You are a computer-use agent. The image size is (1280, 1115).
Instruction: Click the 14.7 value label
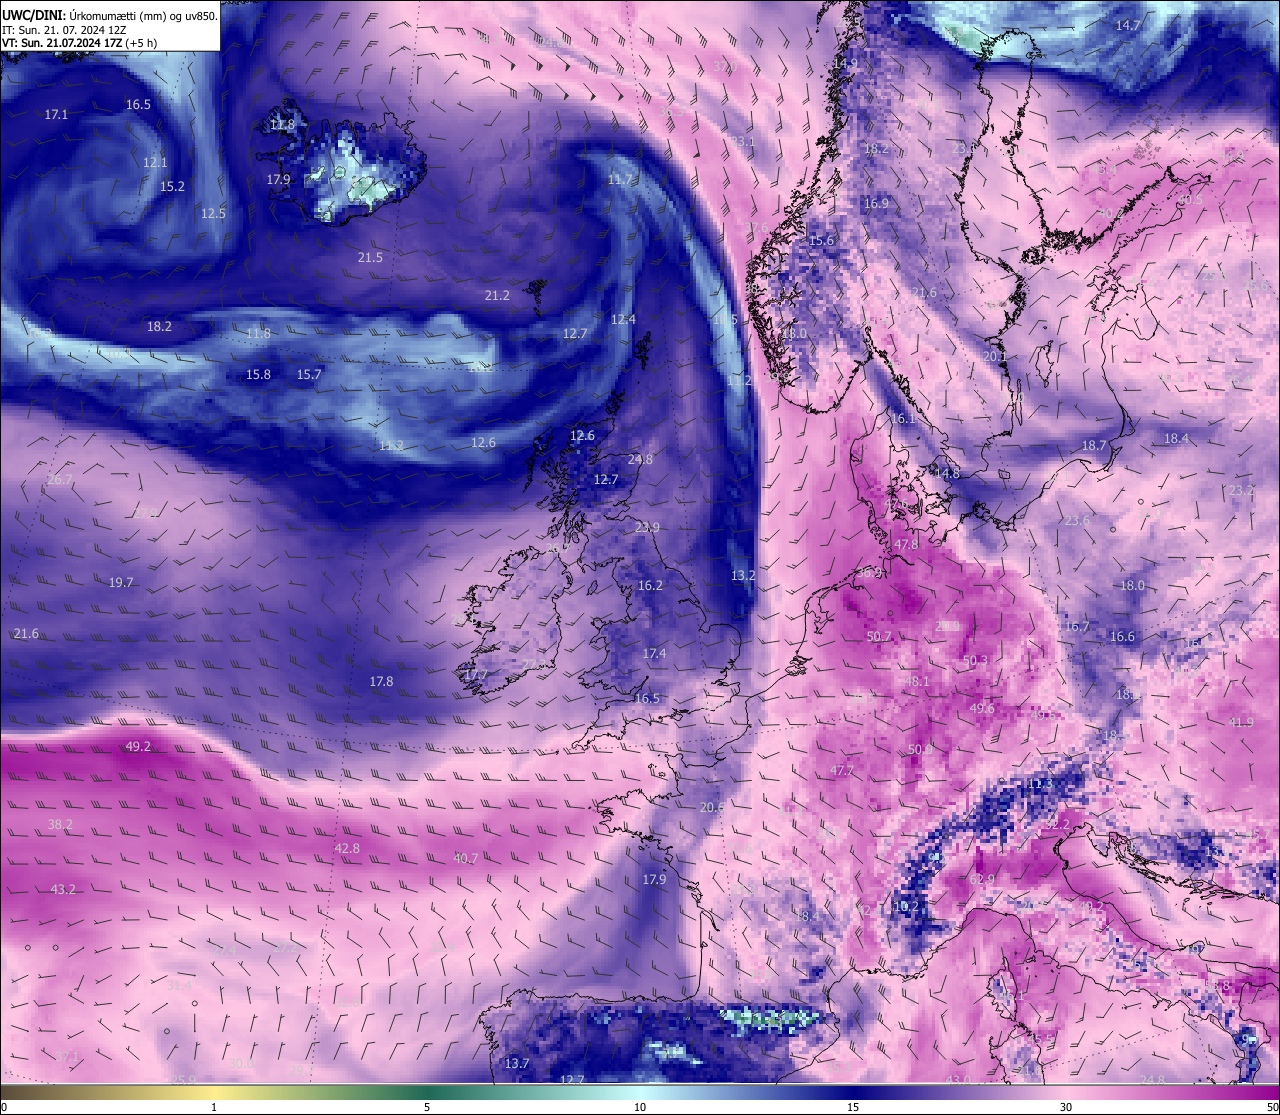point(1127,25)
